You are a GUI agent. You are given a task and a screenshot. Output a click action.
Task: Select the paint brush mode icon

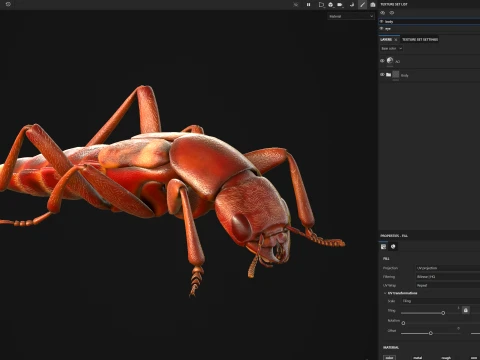click(x=362, y=5)
